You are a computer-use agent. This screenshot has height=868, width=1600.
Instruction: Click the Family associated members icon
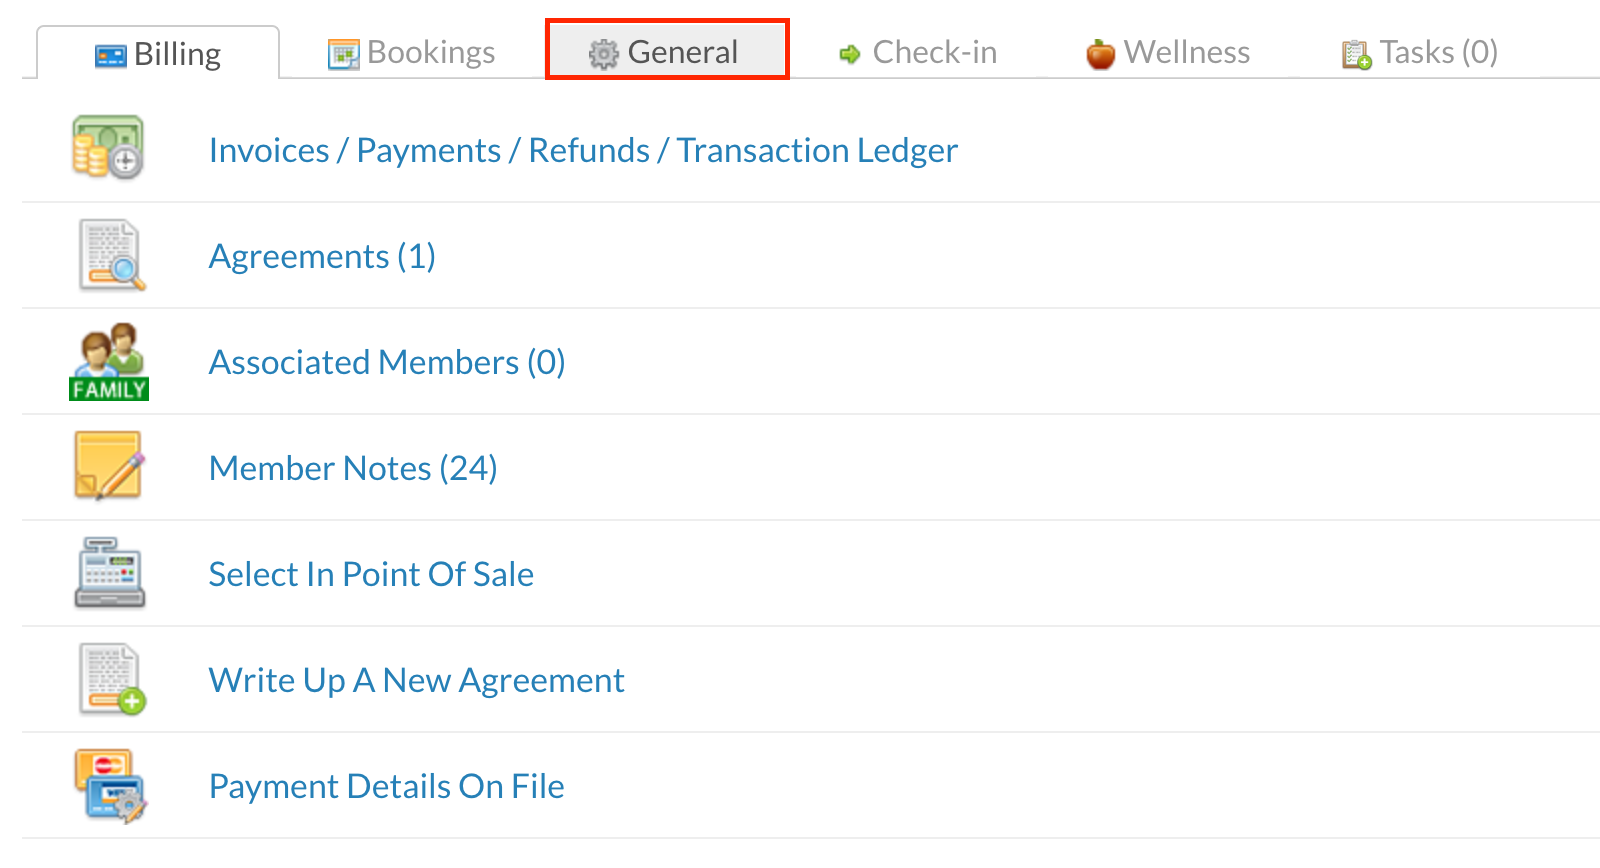pyautogui.click(x=109, y=361)
